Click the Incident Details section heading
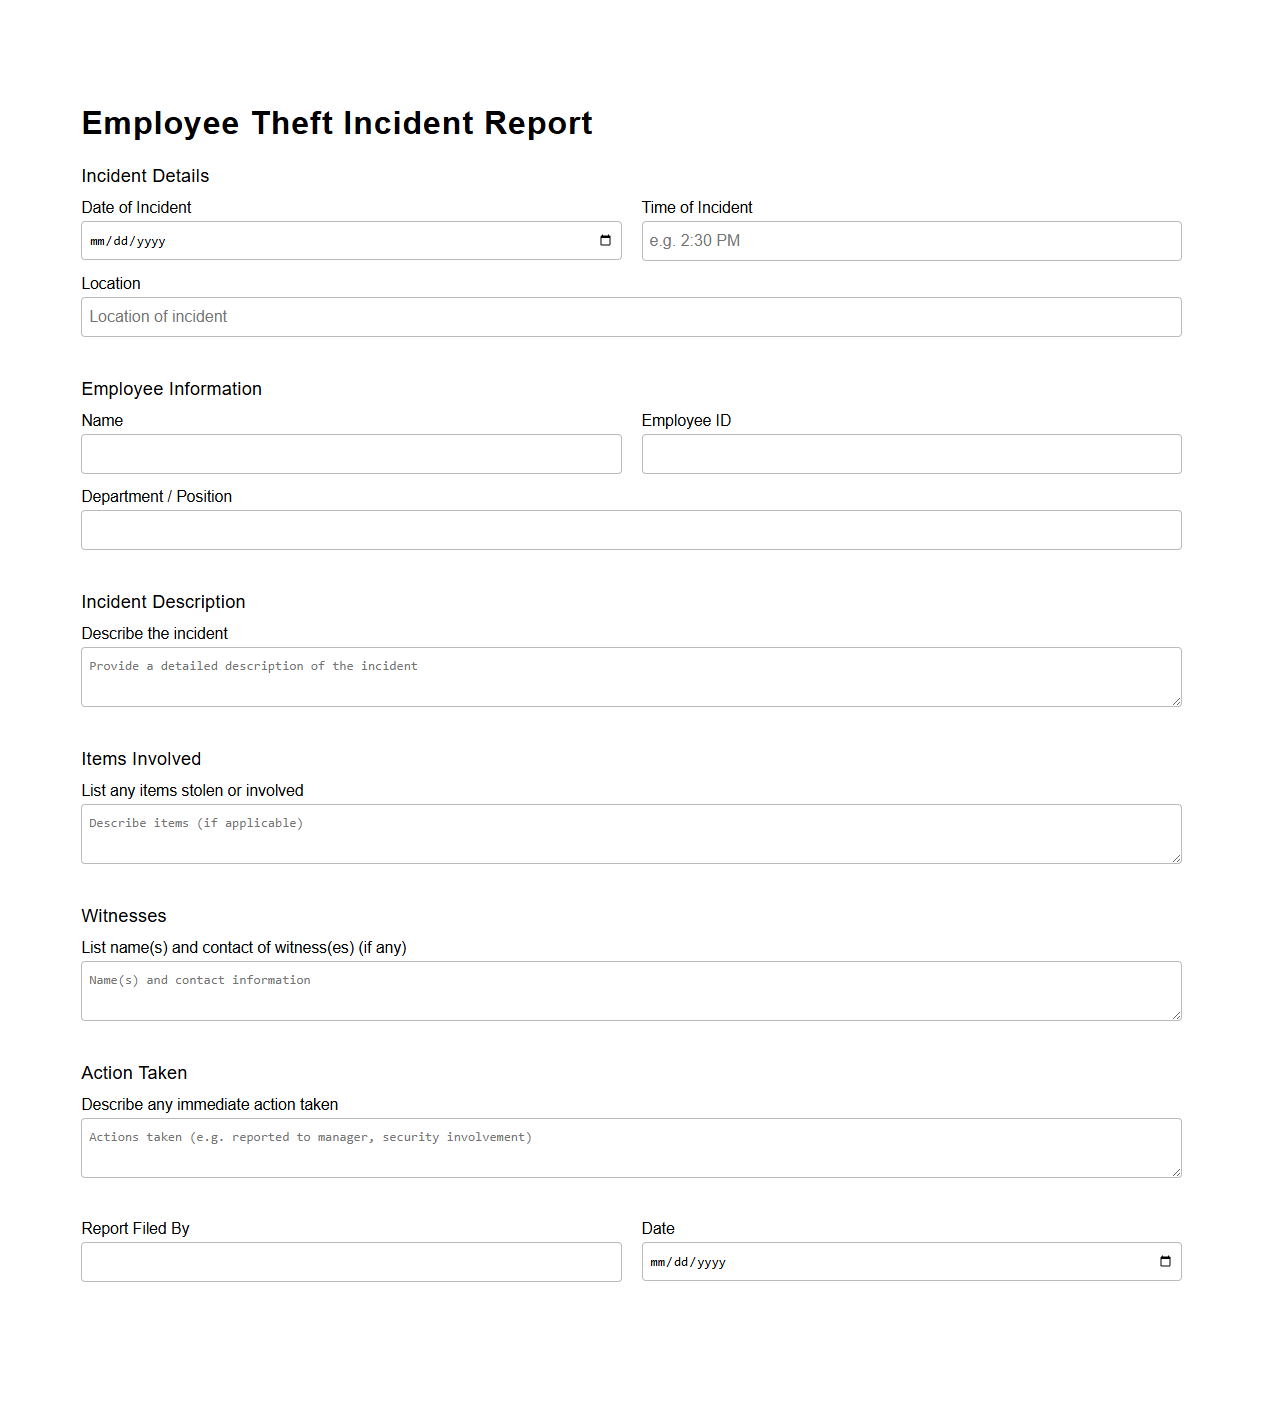The height and width of the screenshot is (1408, 1263). click(145, 175)
